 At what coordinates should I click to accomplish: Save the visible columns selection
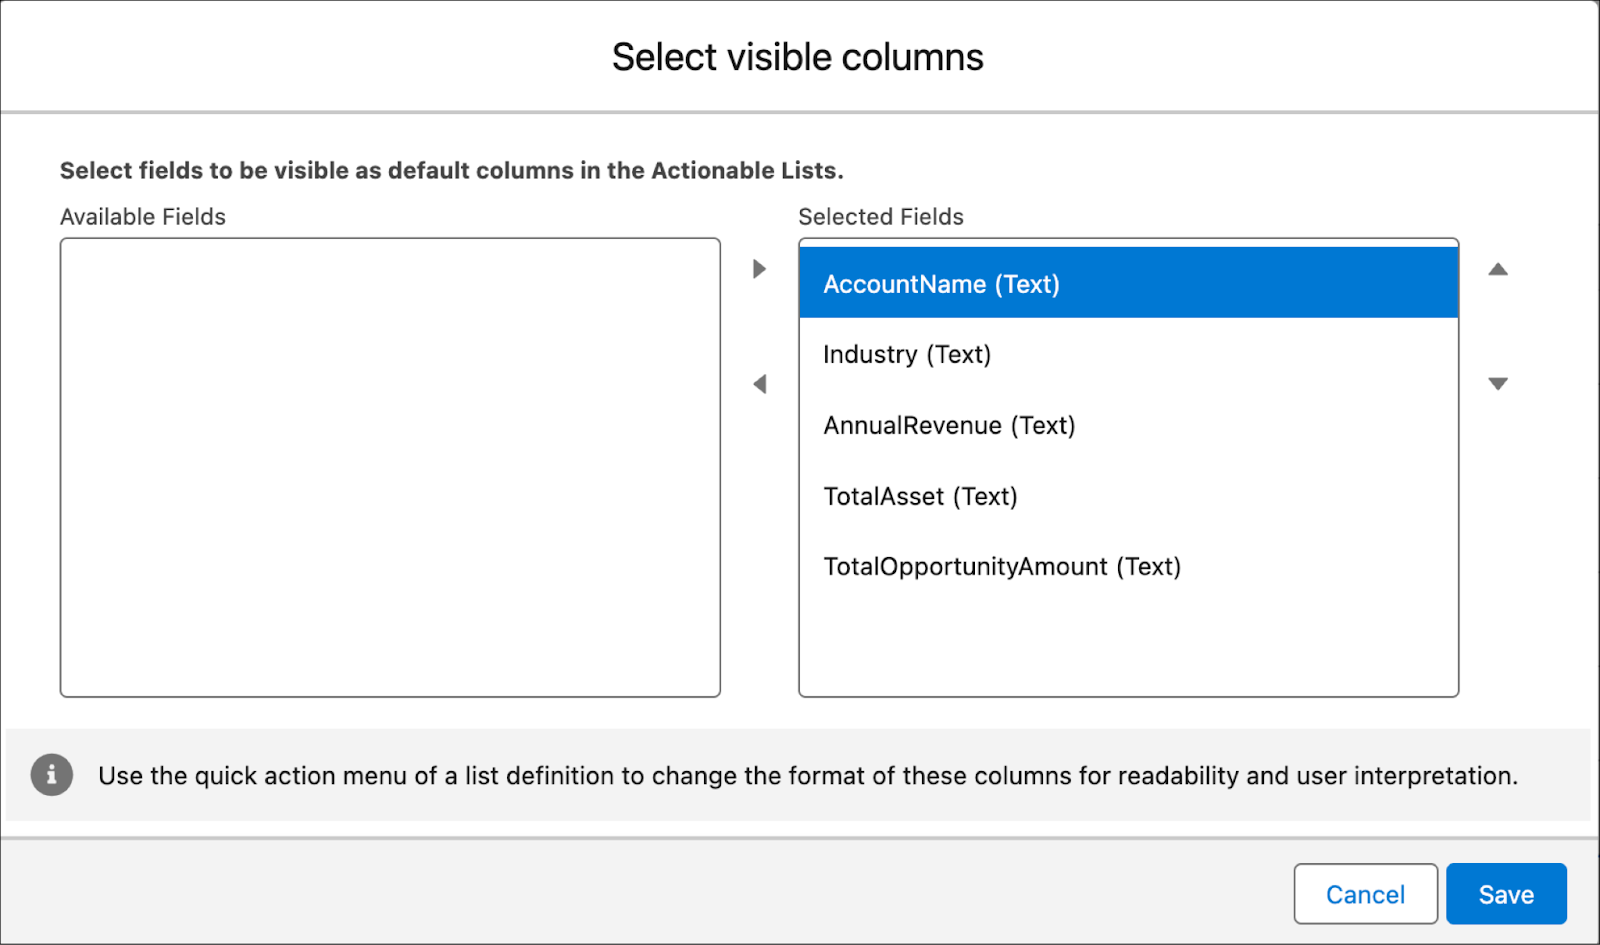tap(1506, 894)
